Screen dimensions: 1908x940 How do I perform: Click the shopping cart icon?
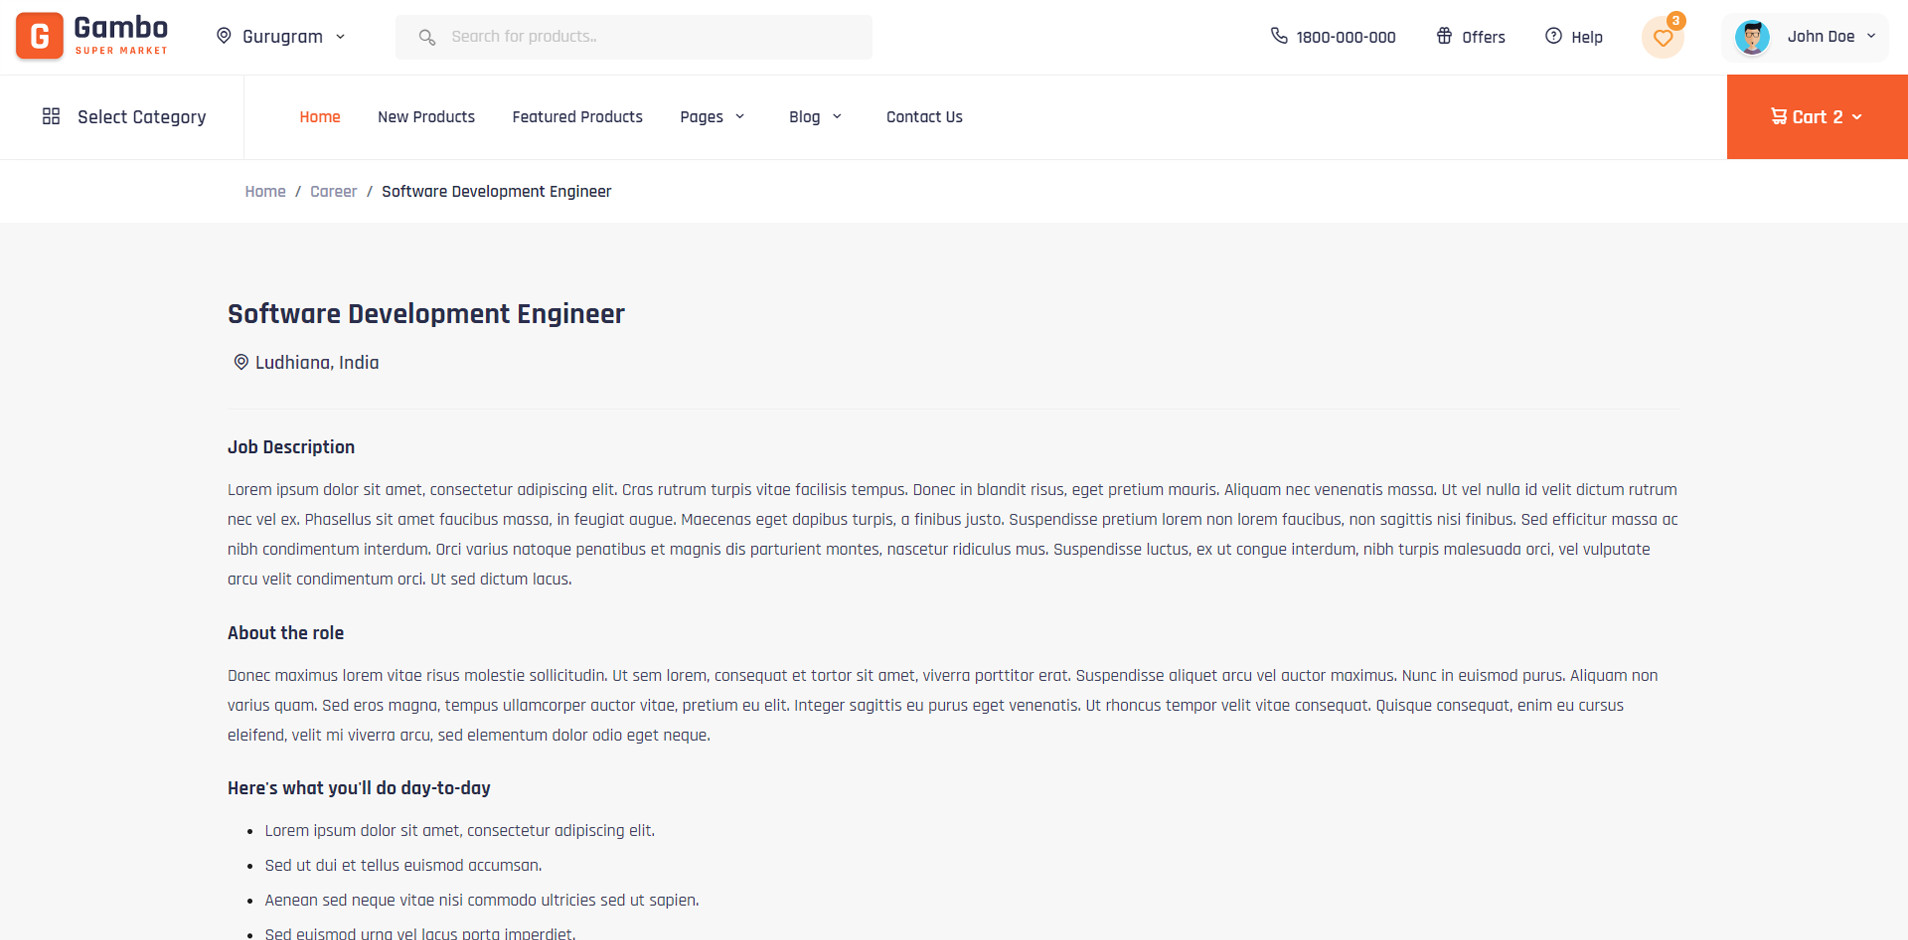coord(1778,117)
